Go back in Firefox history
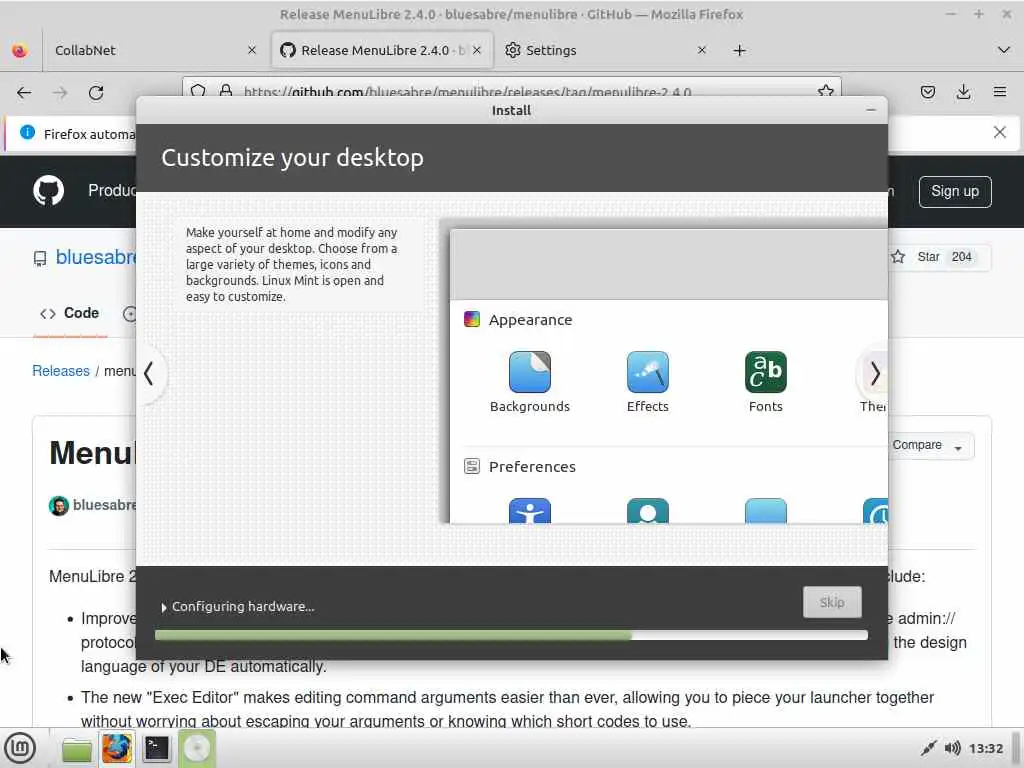Screen dimensions: 1024x768 click(x=24, y=93)
